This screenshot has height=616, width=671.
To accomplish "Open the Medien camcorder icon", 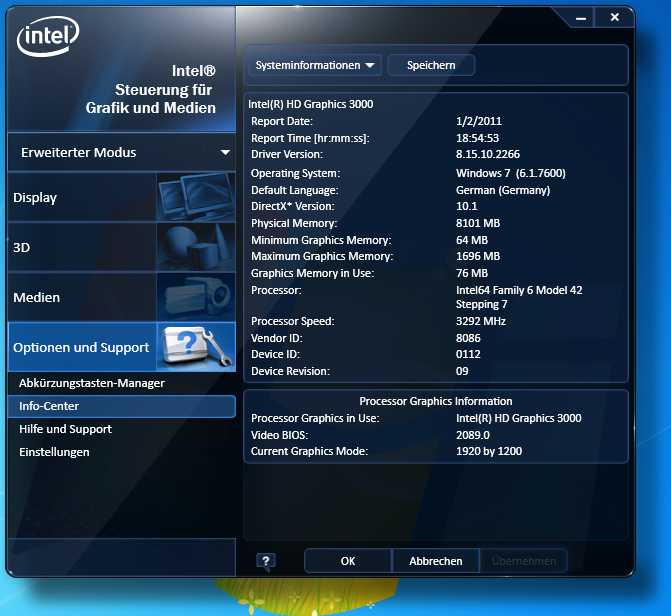I will tap(195, 297).
